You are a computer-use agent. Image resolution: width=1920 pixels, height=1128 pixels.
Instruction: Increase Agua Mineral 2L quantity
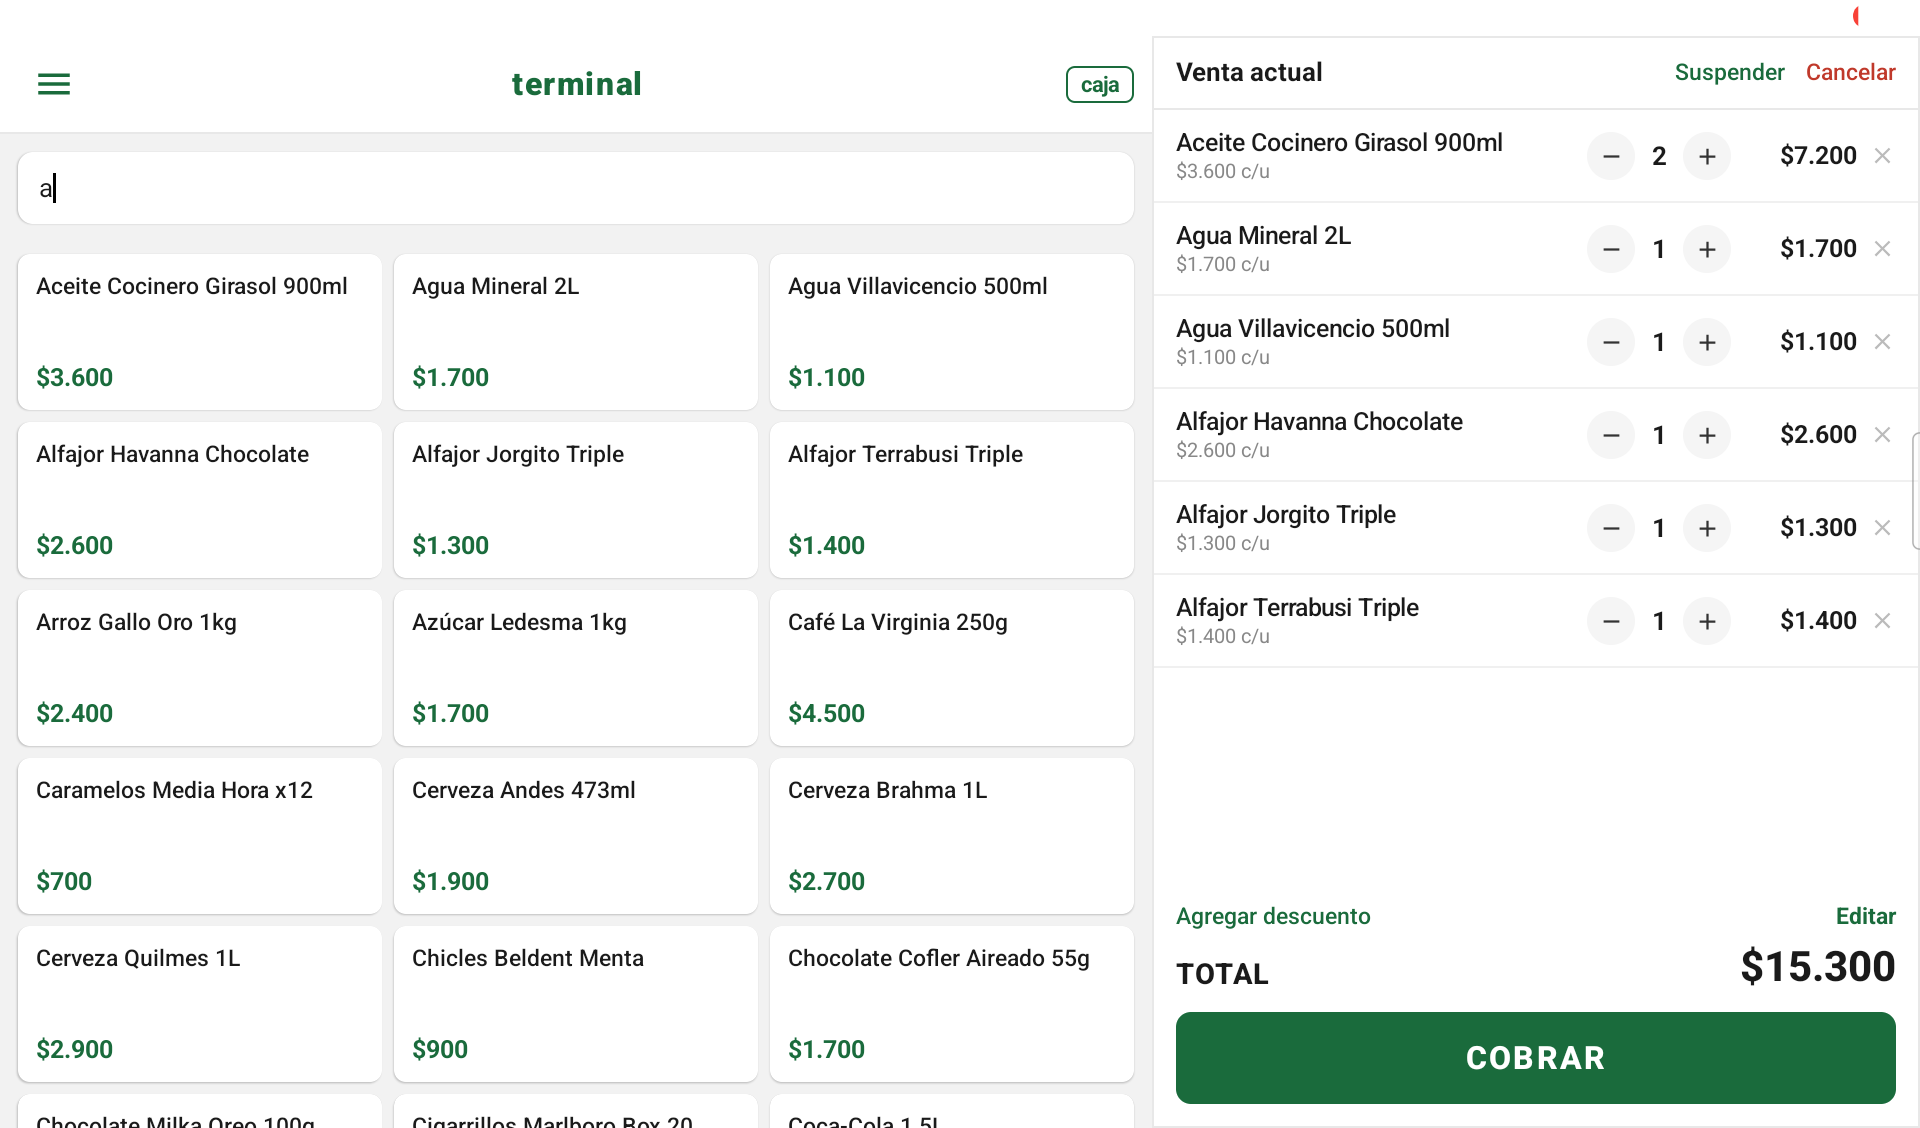pos(1707,249)
